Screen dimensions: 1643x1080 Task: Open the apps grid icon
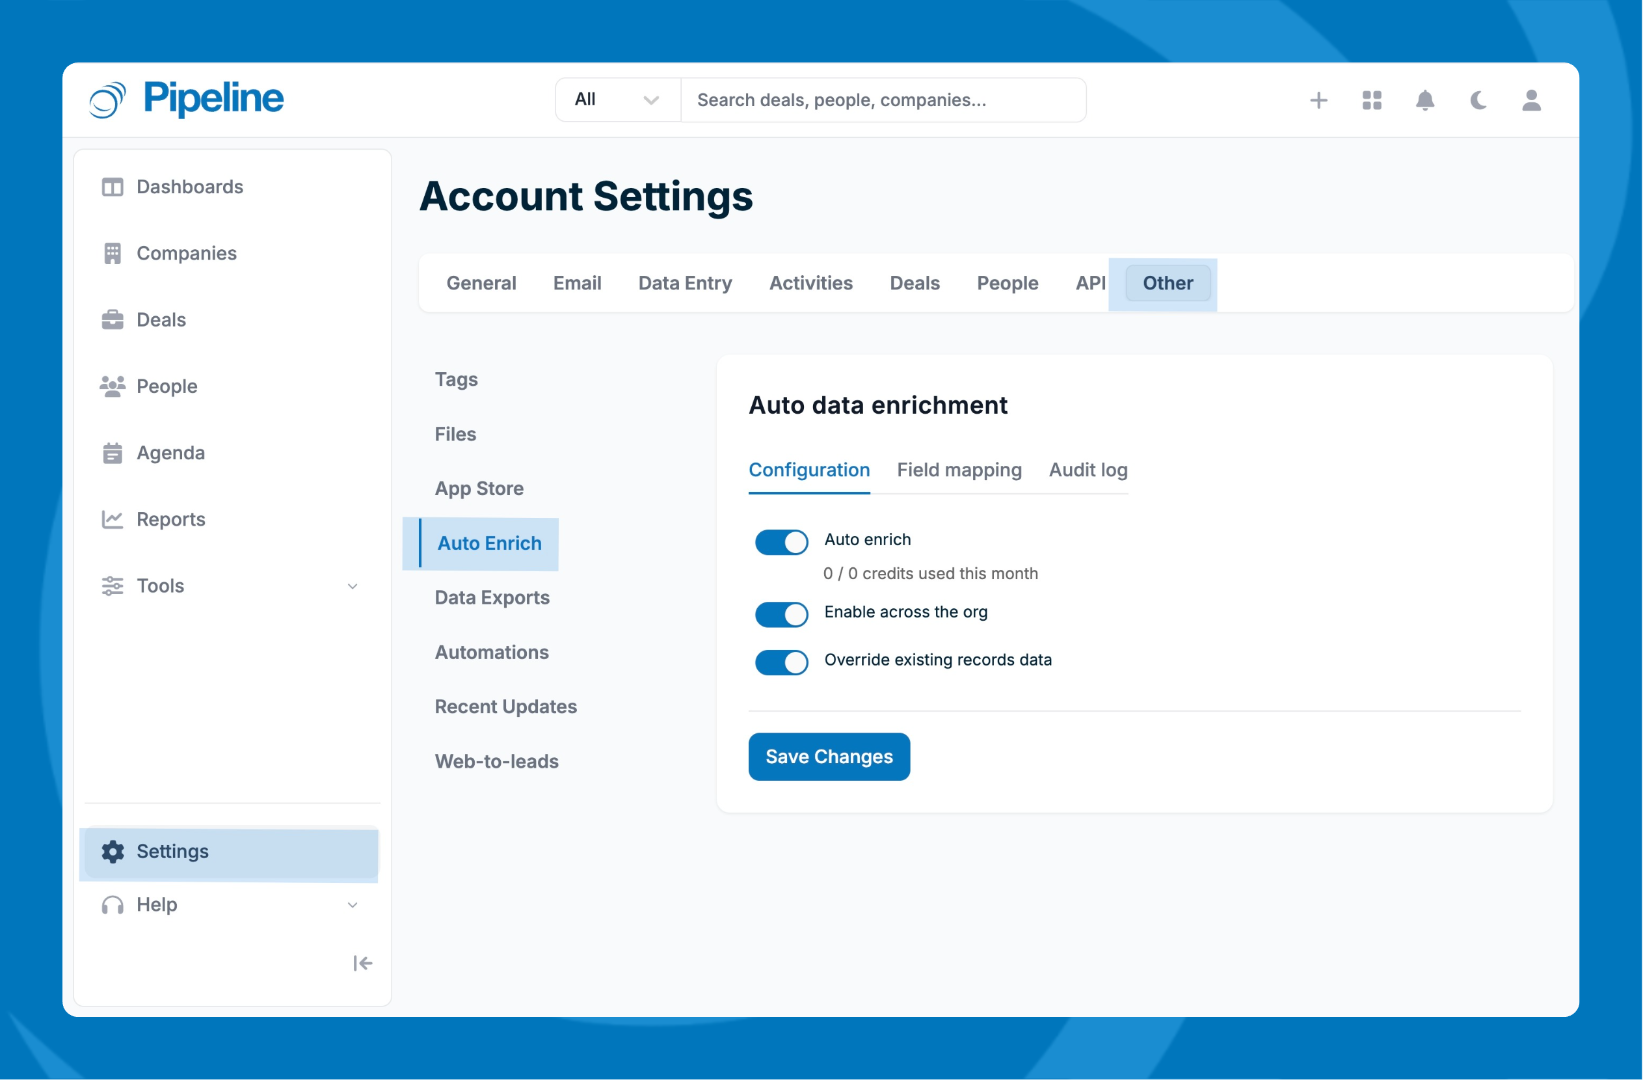[1371, 100]
